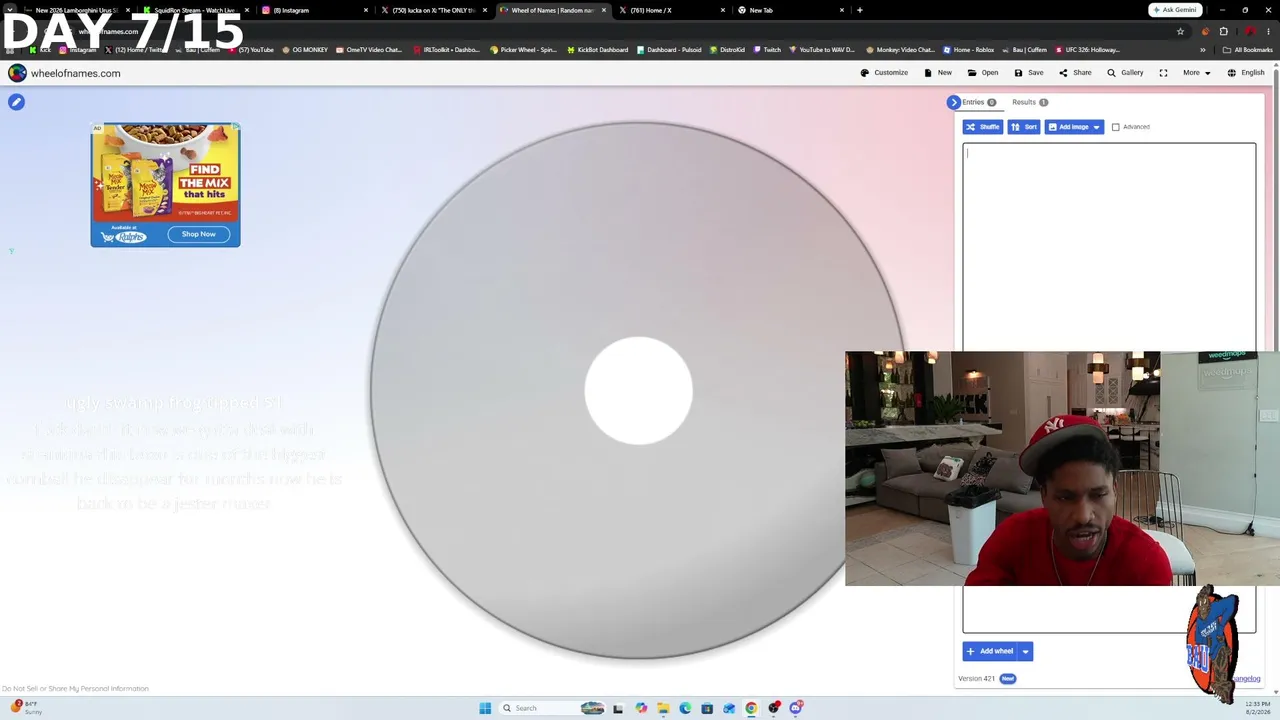Screen dimensions: 1280x720
Task: Create a New wheel
Action: tap(938, 73)
